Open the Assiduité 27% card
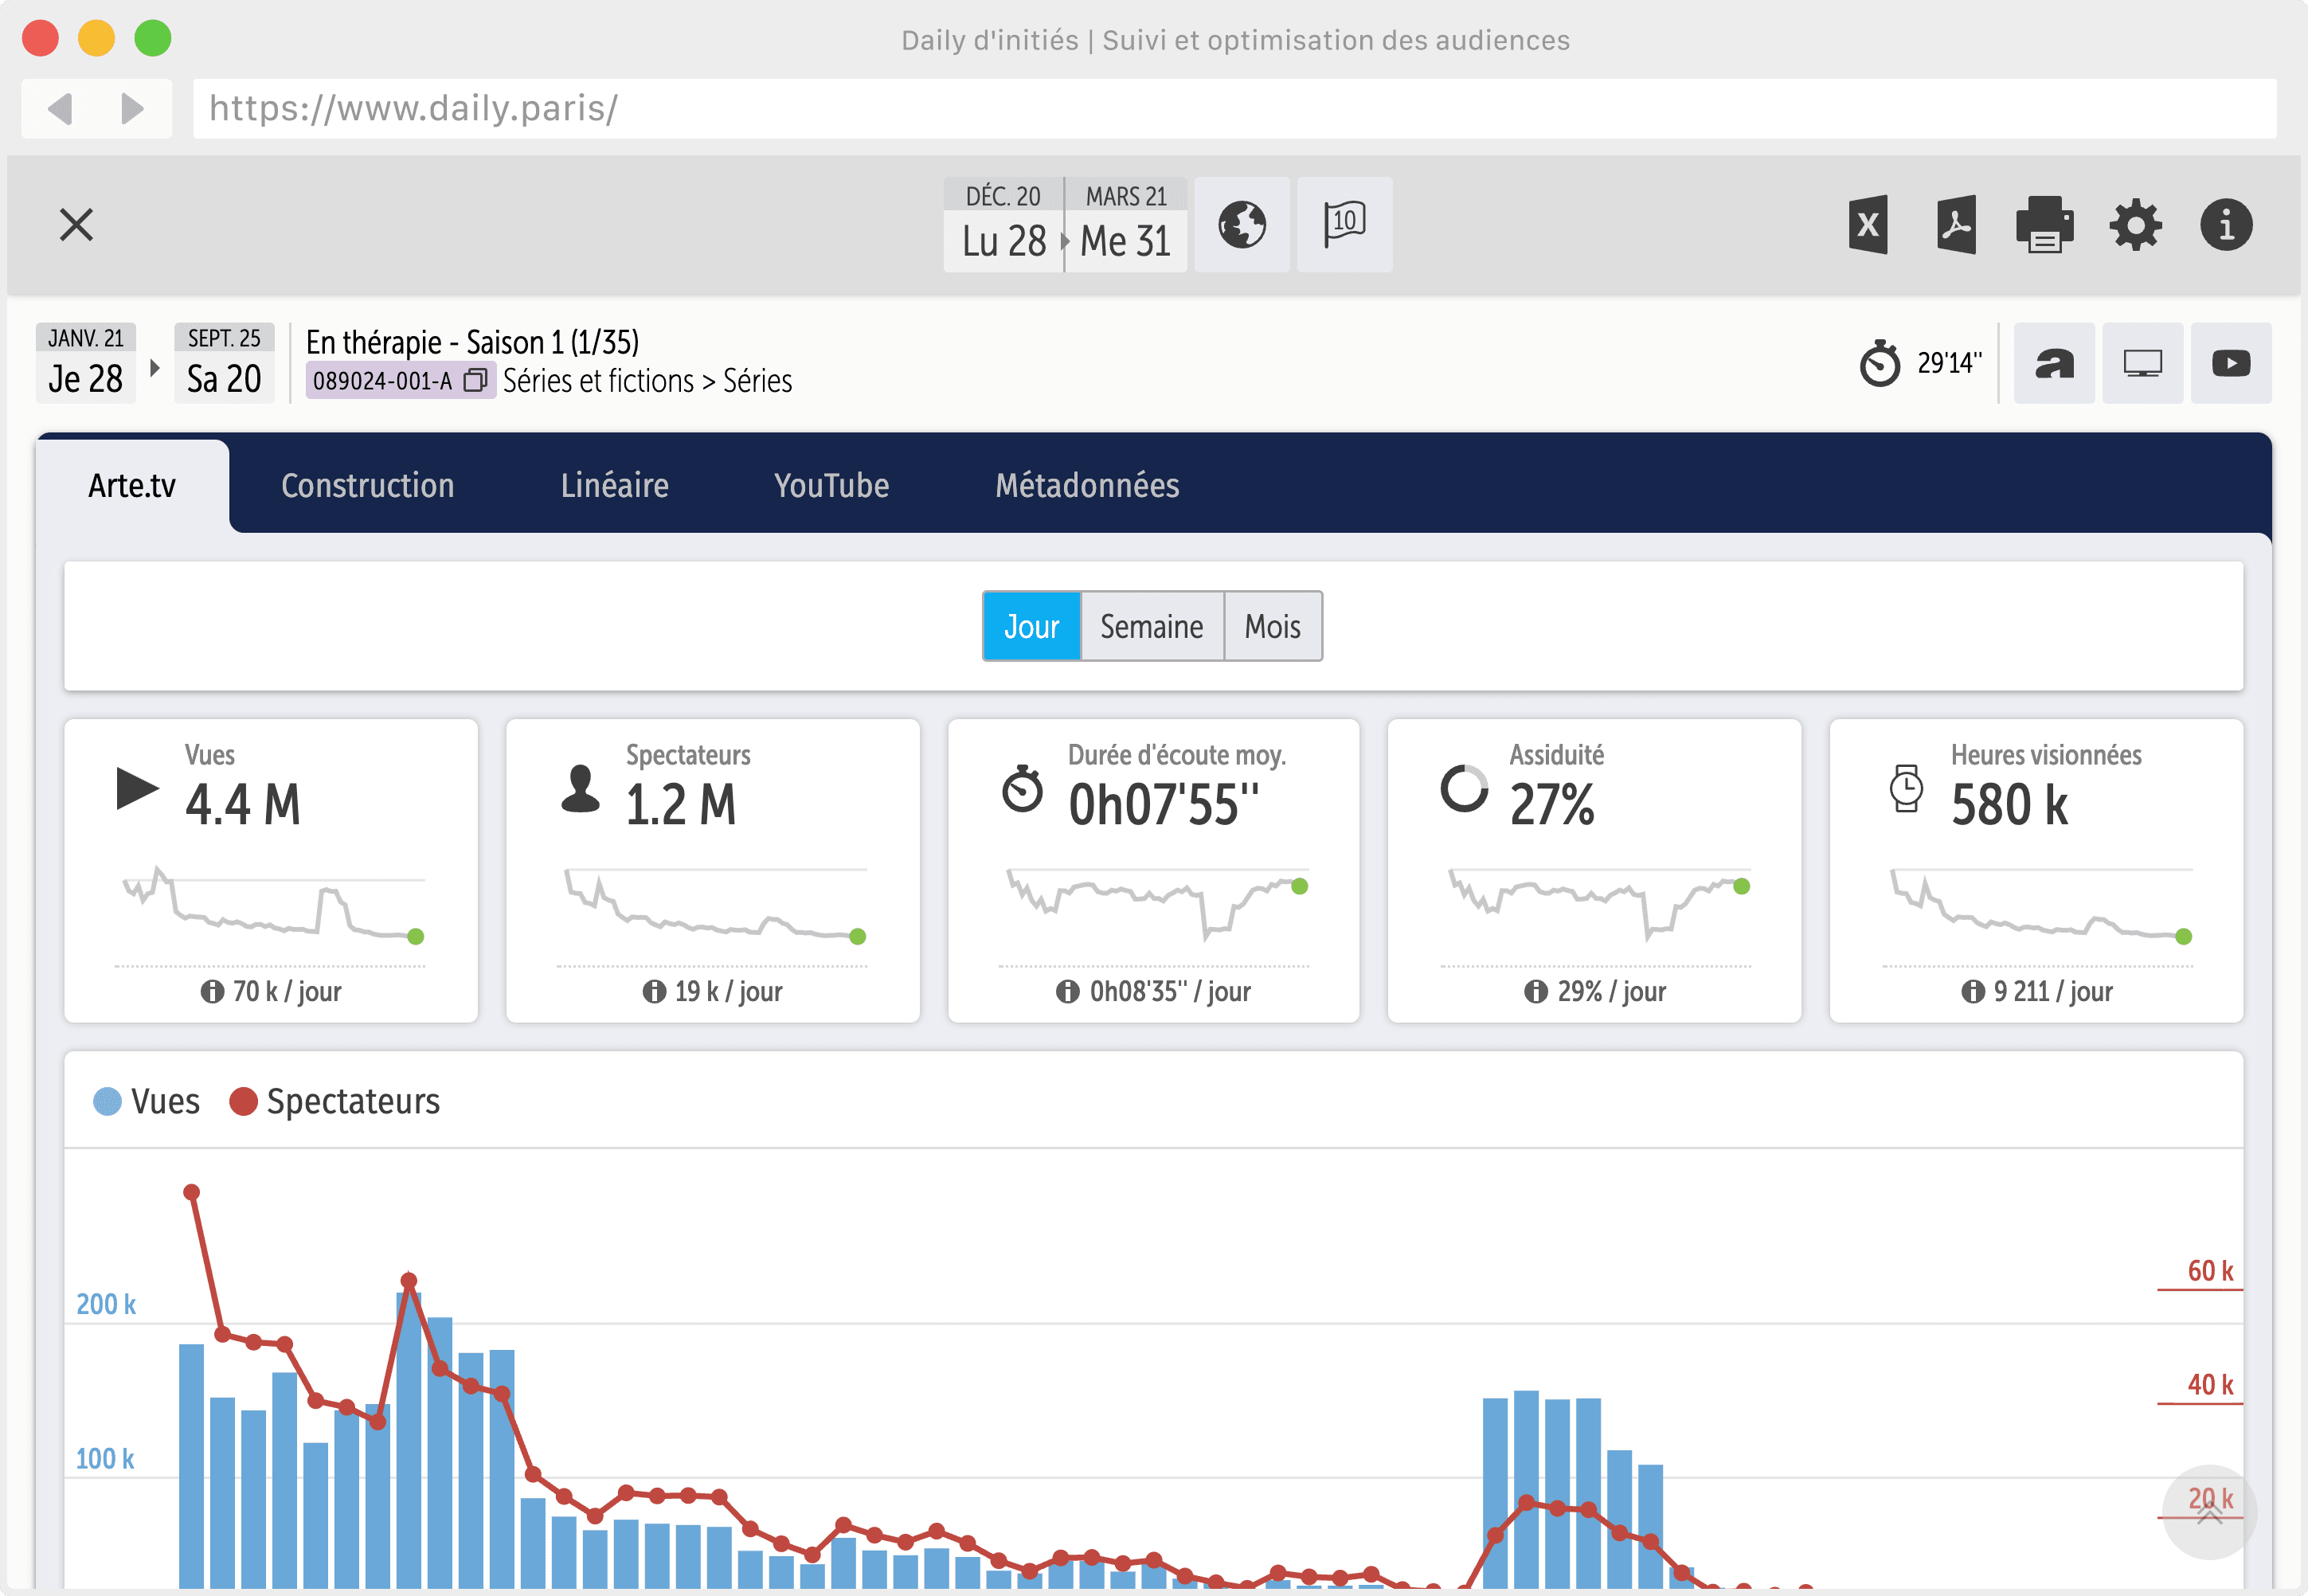This screenshot has width=2308, height=1596. (1594, 870)
